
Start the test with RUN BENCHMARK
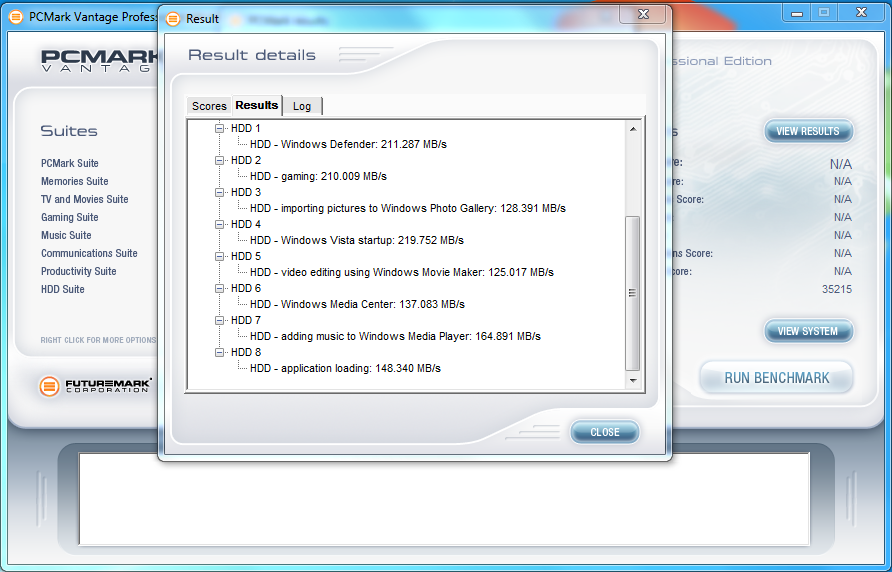(x=777, y=378)
